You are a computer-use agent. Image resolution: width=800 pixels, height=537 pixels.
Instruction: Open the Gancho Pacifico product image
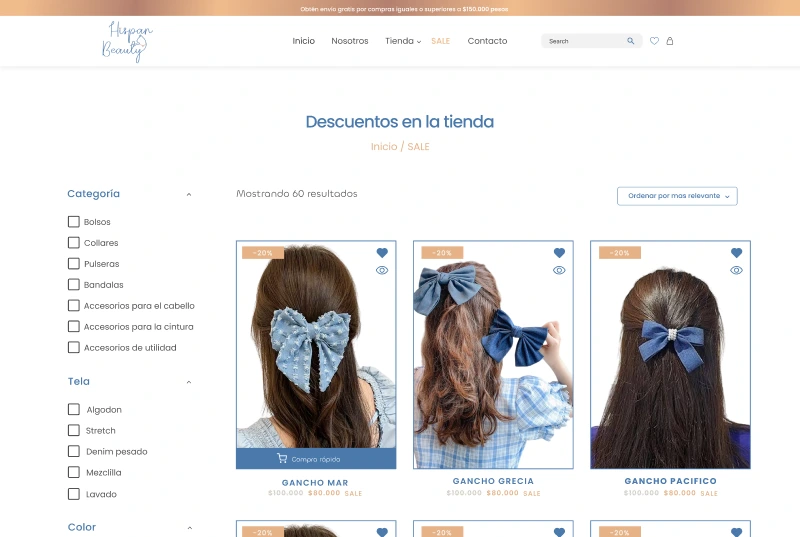(670, 354)
